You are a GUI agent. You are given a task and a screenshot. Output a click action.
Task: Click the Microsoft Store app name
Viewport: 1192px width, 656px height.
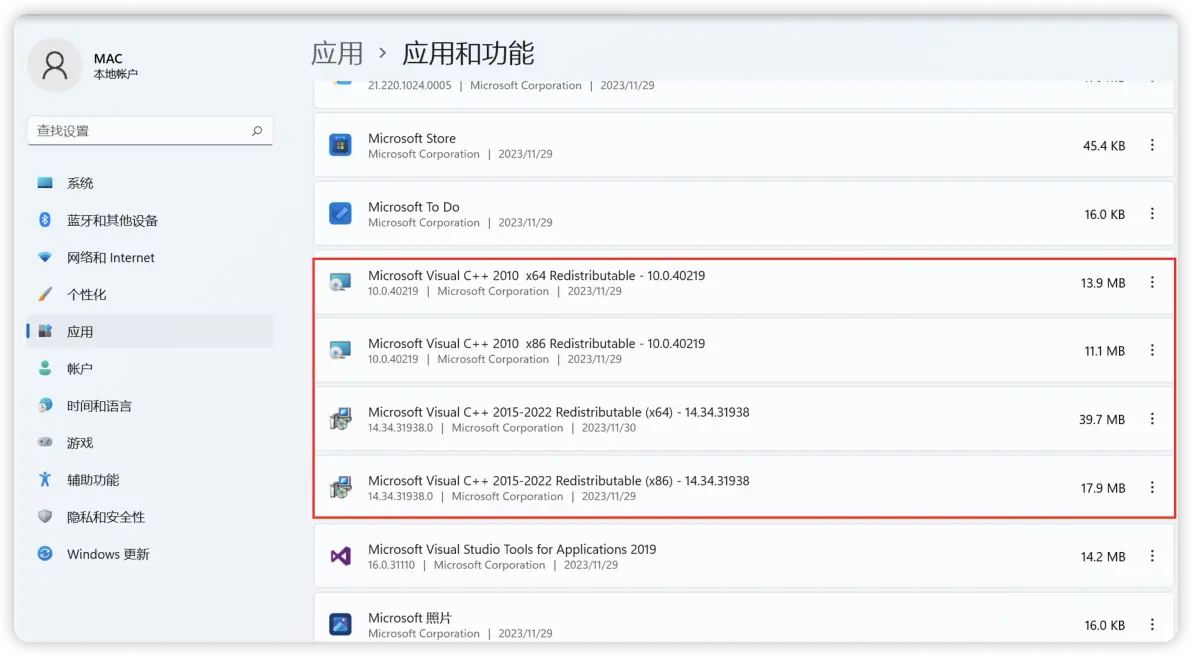(412, 138)
